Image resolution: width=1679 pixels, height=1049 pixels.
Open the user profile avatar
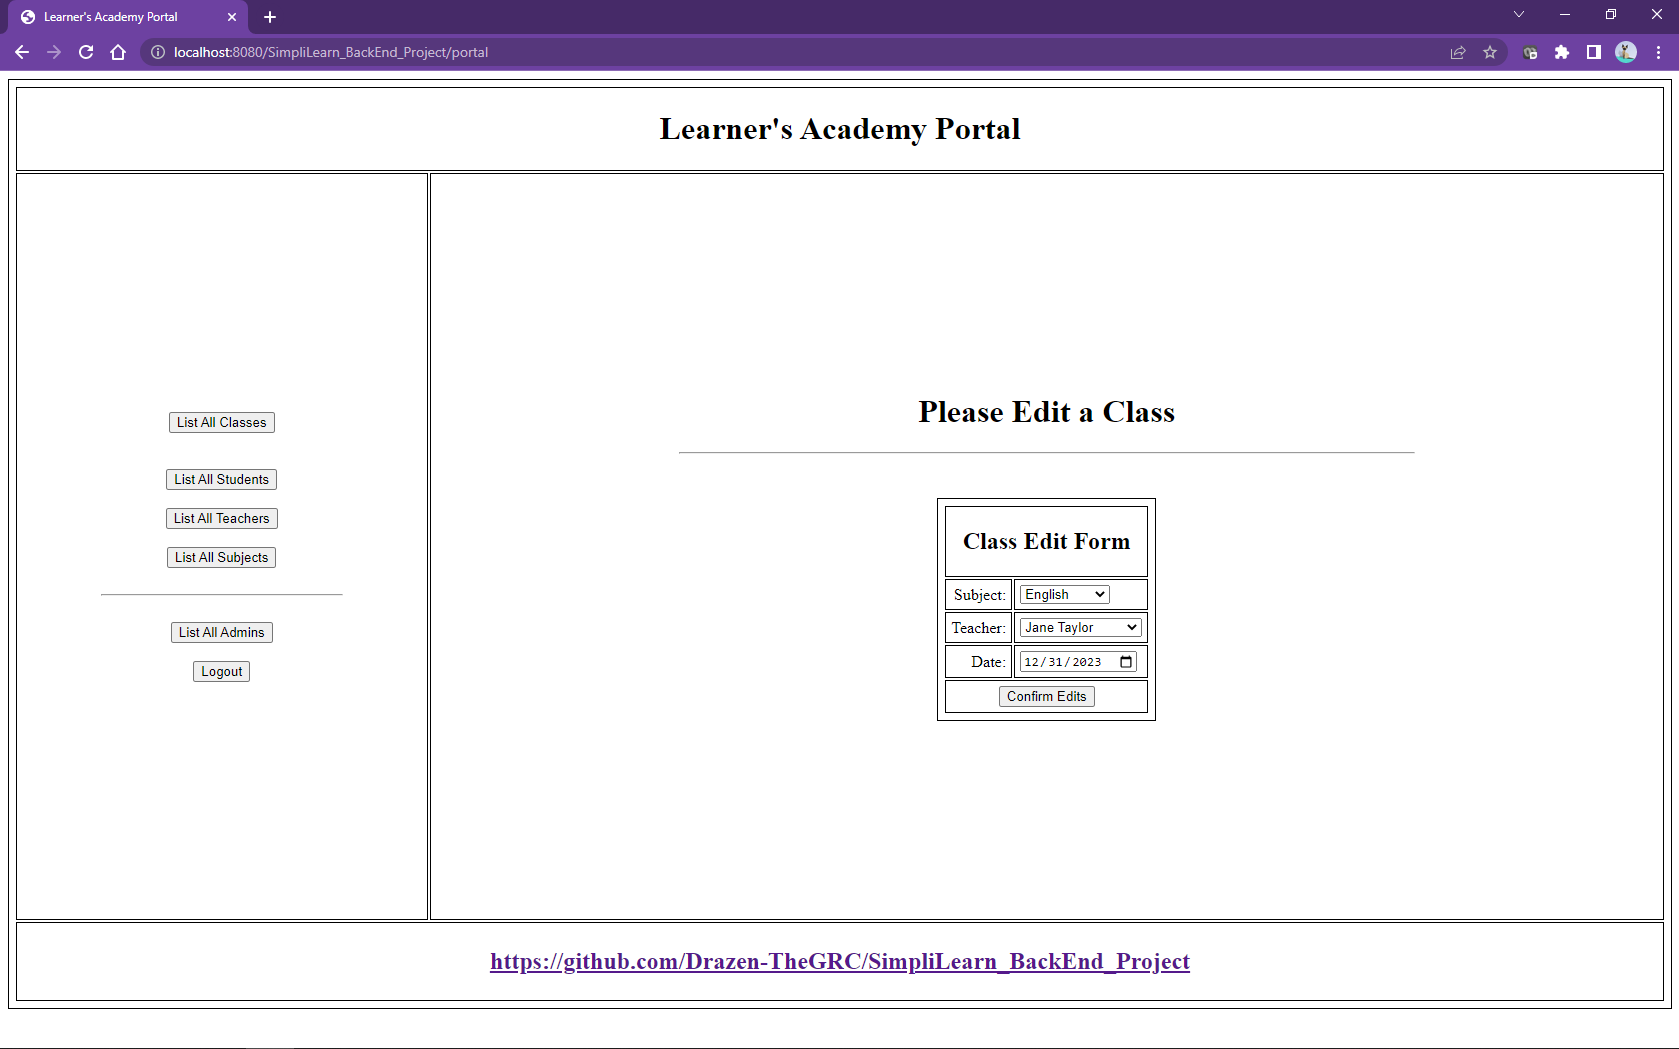(1626, 52)
